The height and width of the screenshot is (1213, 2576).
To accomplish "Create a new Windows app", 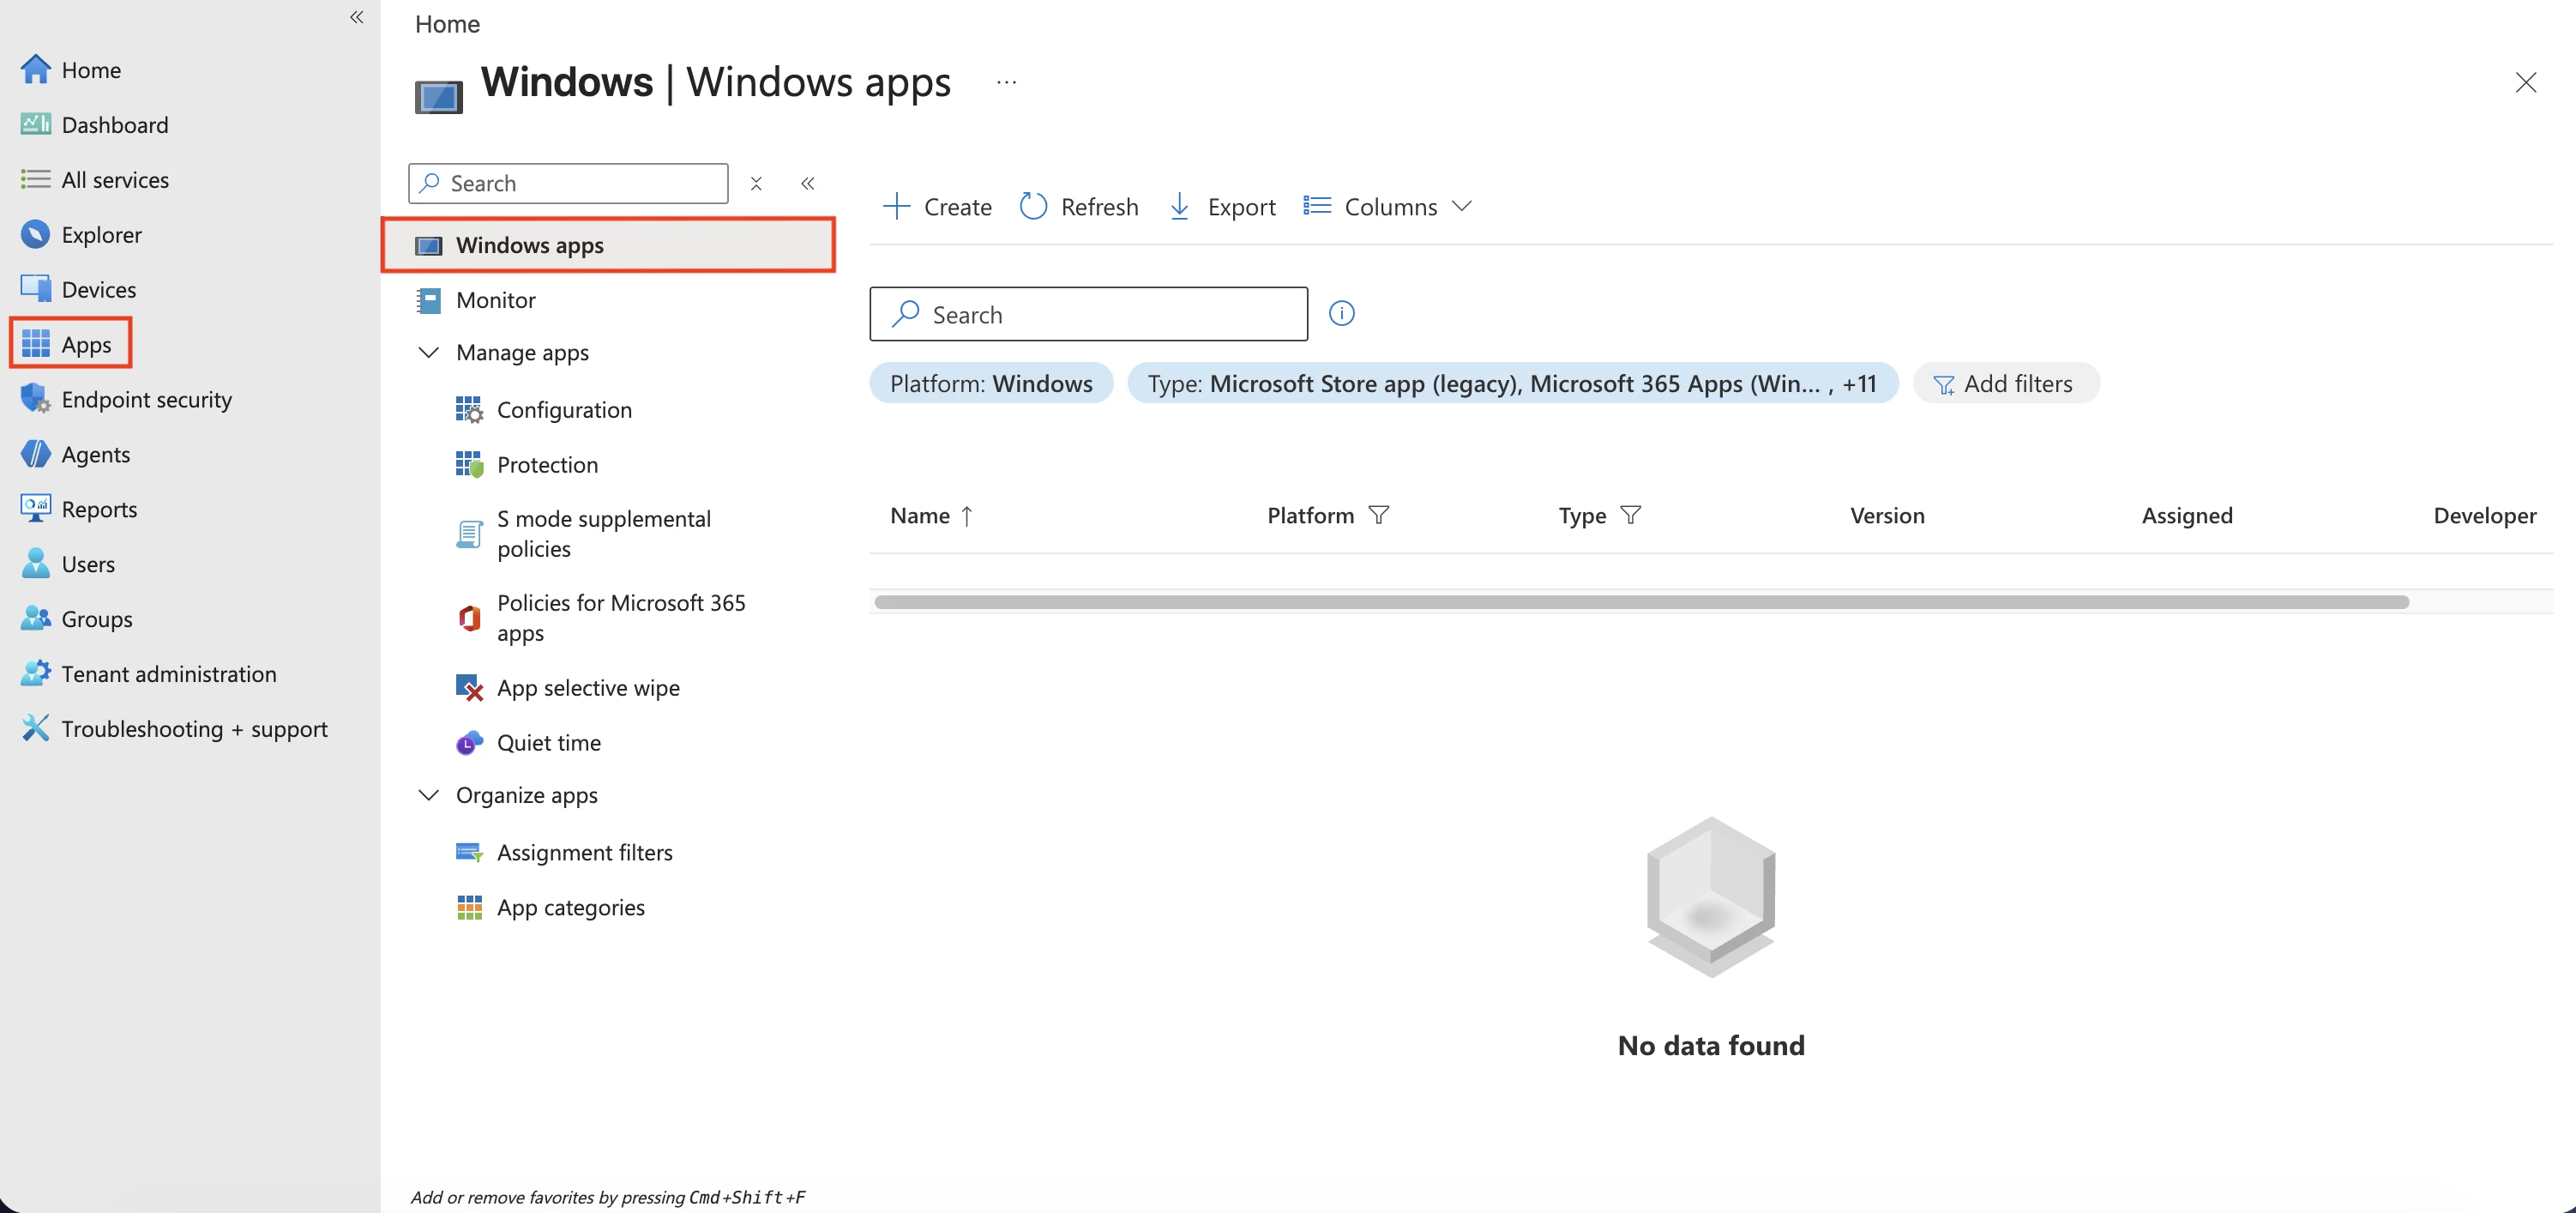I will point(937,207).
